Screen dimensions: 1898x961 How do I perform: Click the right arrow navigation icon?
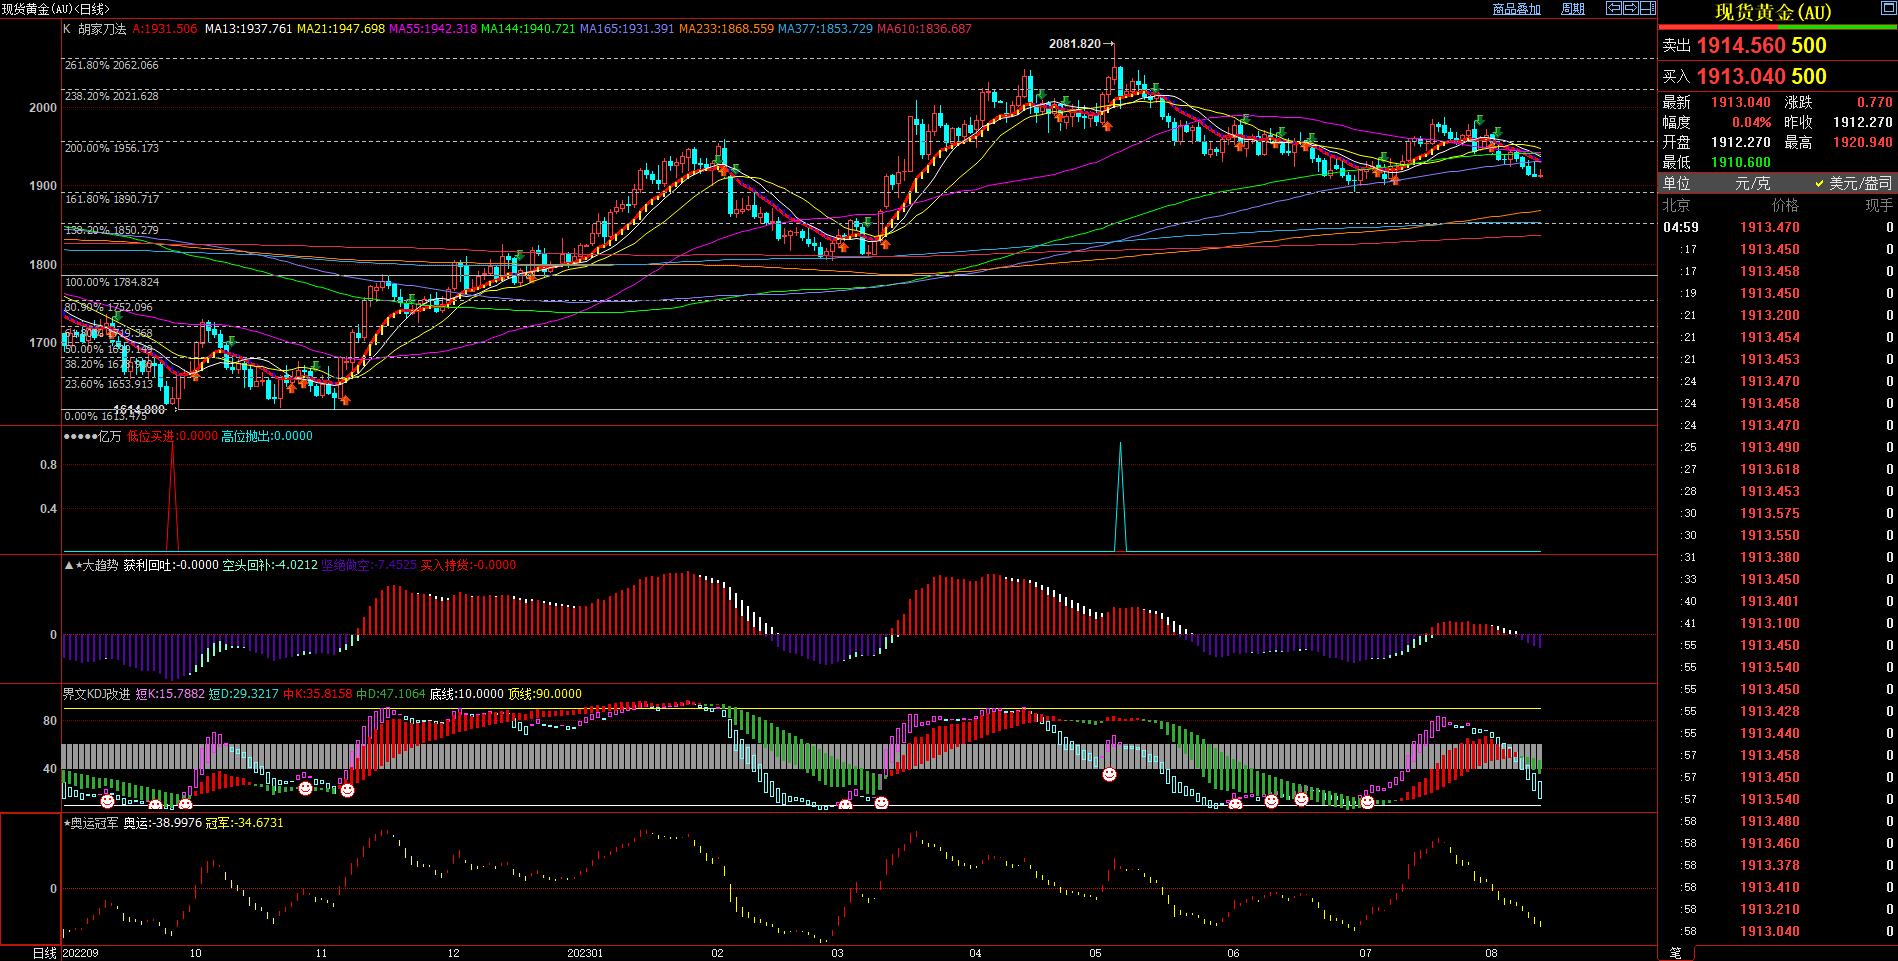[1630, 8]
